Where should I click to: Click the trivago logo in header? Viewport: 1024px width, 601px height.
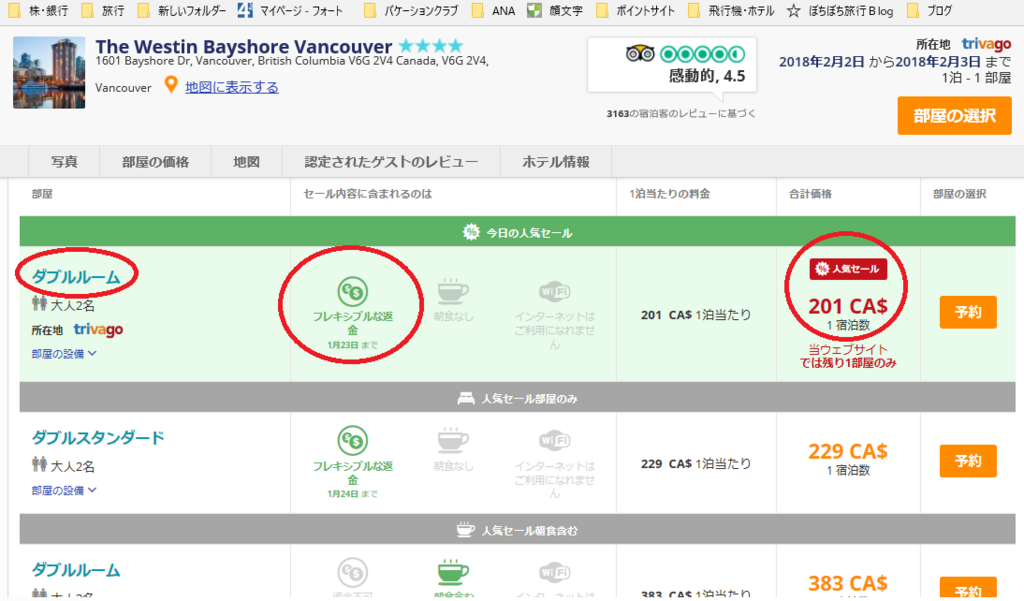(x=986, y=44)
